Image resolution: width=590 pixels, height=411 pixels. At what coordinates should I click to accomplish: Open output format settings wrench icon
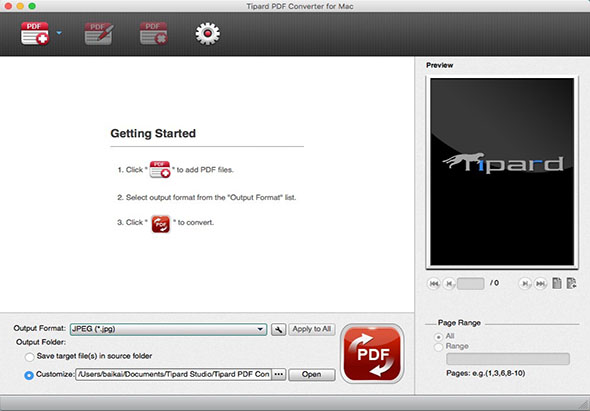pyautogui.click(x=278, y=329)
